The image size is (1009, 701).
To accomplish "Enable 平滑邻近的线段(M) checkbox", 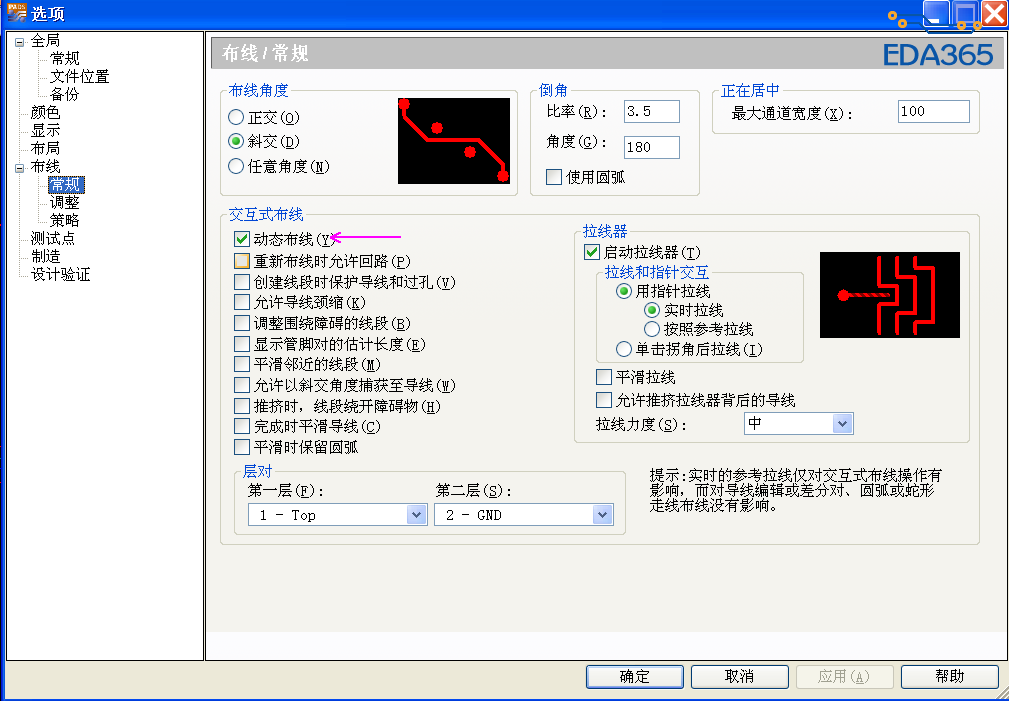I will pyautogui.click(x=242, y=364).
